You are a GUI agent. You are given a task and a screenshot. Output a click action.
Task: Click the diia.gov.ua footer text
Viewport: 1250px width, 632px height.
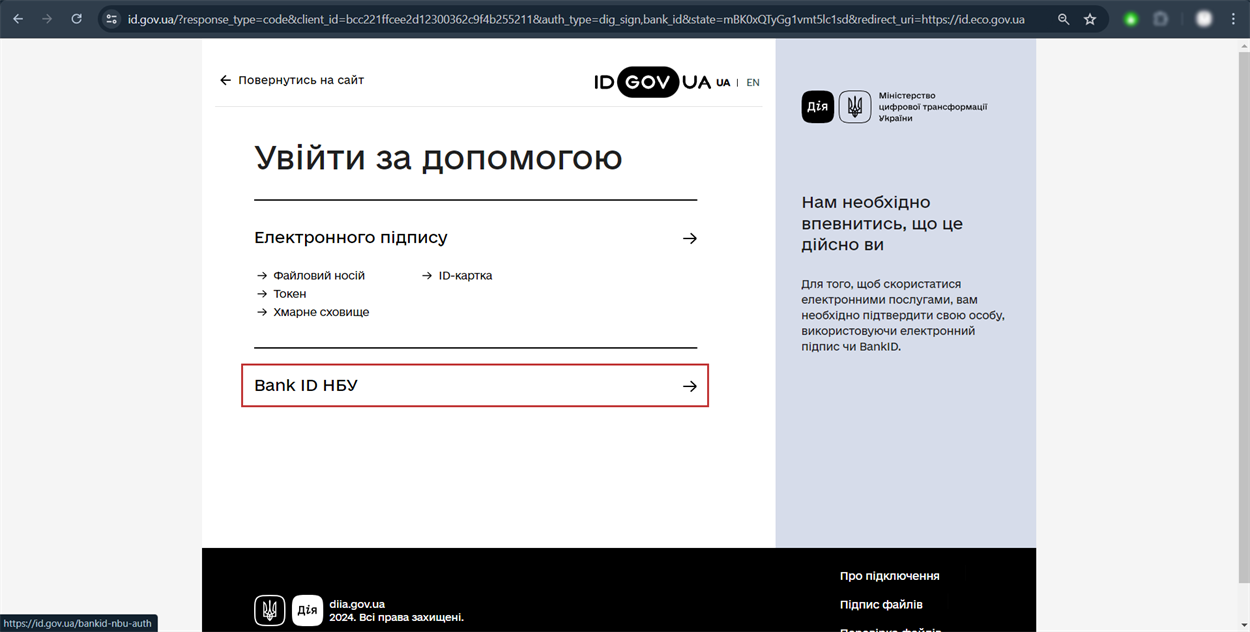point(357,604)
